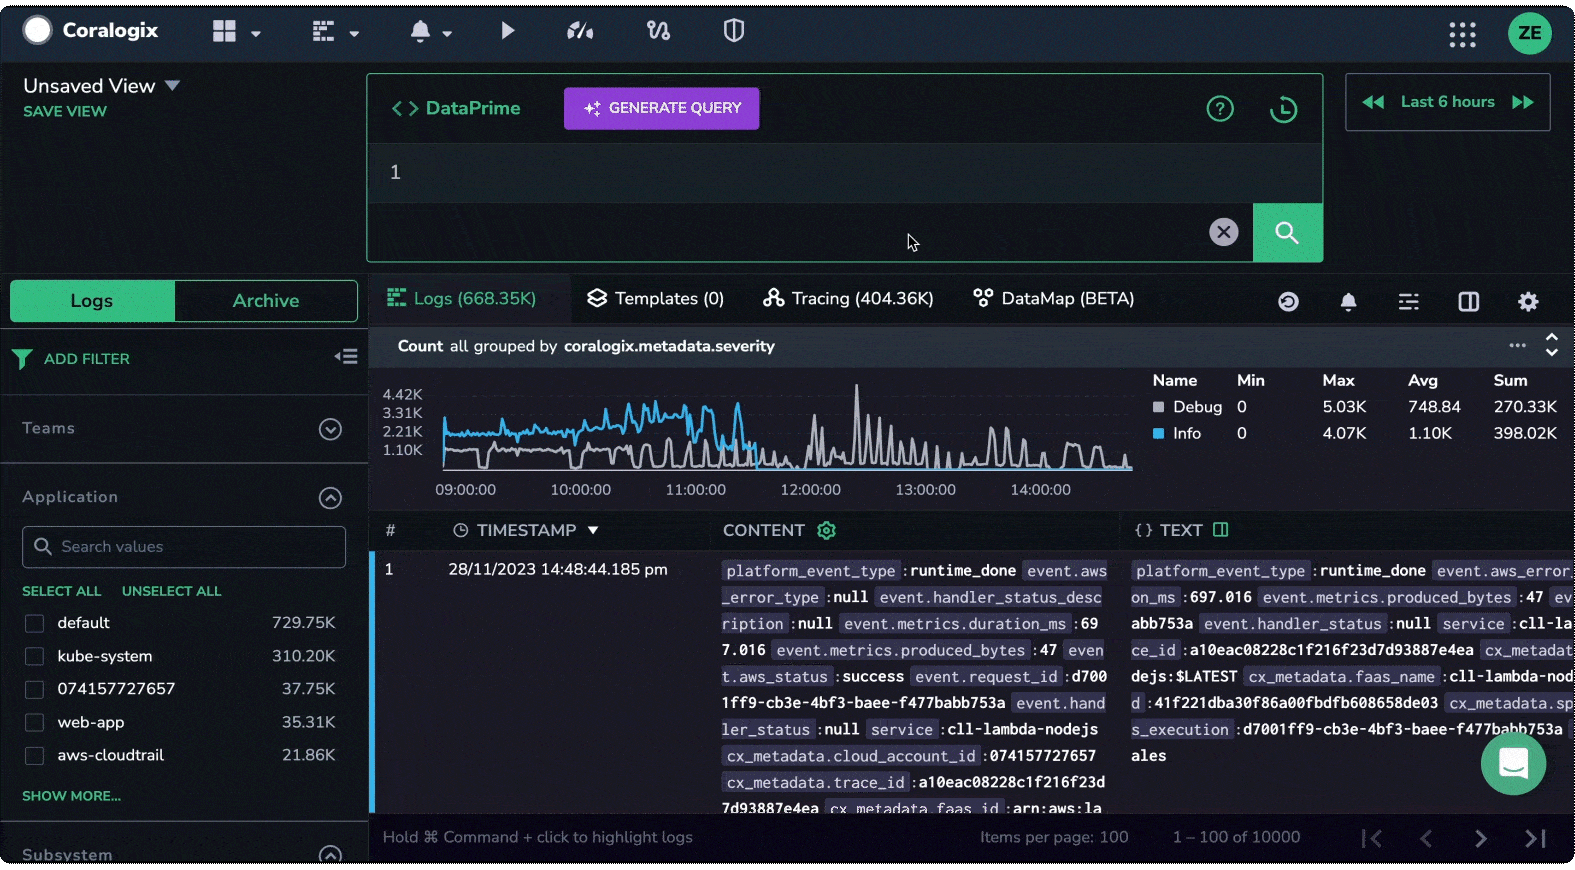Sort by TIMESTAMP dropdown arrow
Viewport: 1575px width, 870px height.
coord(593,530)
